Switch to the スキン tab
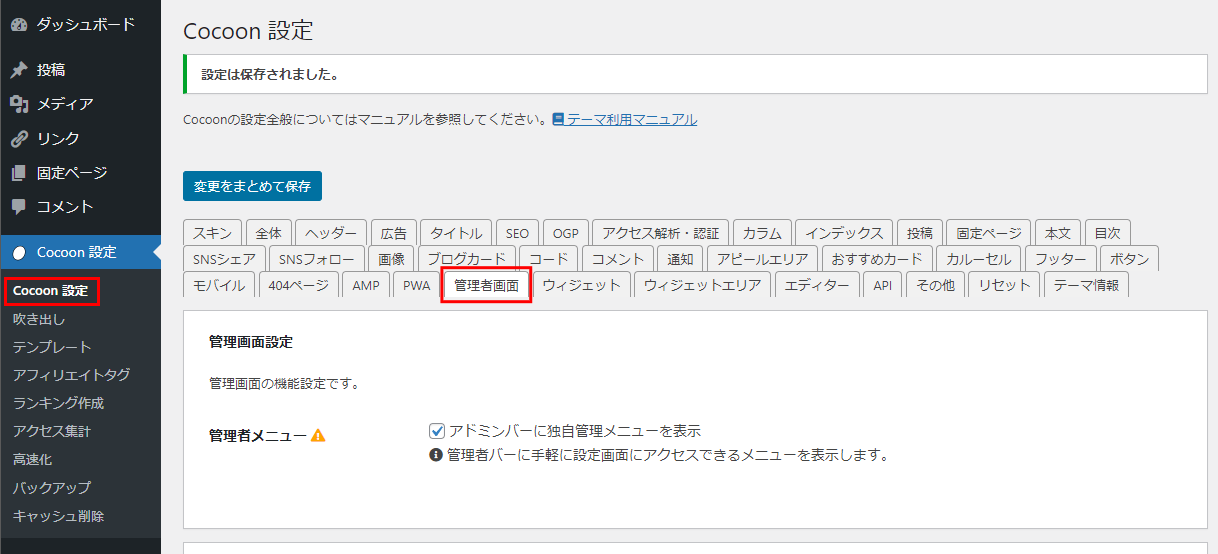 click(211, 233)
